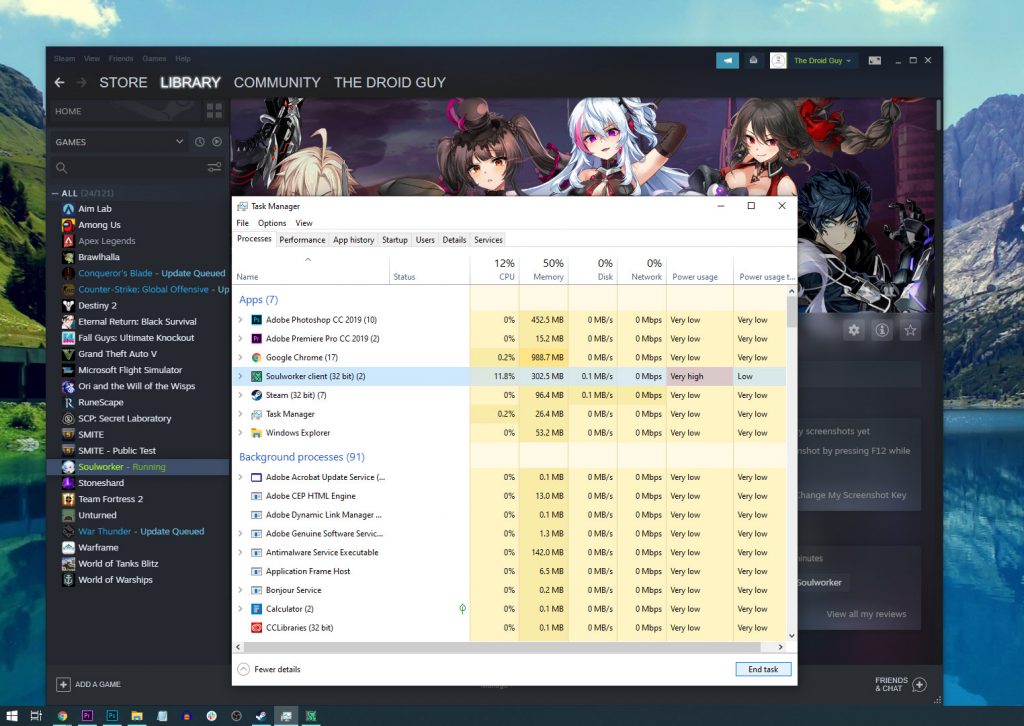Image resolution: width=1024 pixels, height=726 pixels.
Task: Open Task Manager's File menu
Action: click(x=242, y=223)
